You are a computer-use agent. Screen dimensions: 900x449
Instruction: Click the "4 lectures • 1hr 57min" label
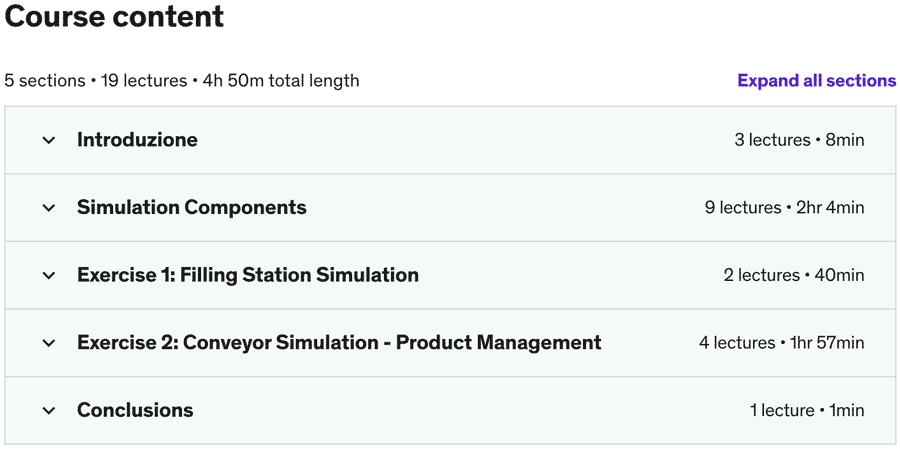[x=781, y=343]
